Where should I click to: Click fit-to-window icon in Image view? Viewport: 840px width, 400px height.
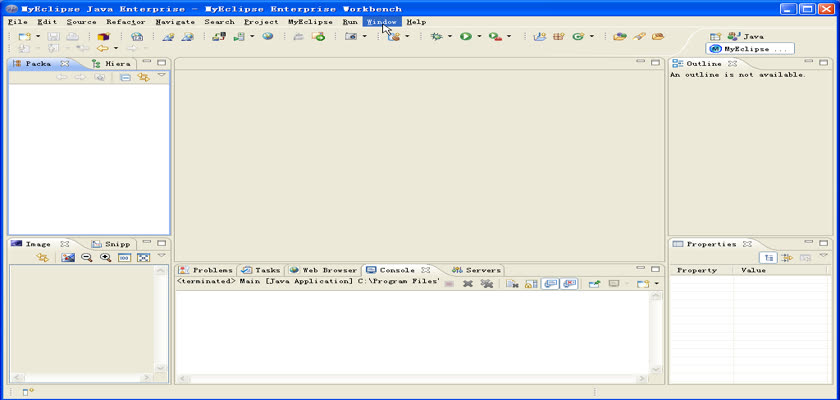(x=143, y=258)
